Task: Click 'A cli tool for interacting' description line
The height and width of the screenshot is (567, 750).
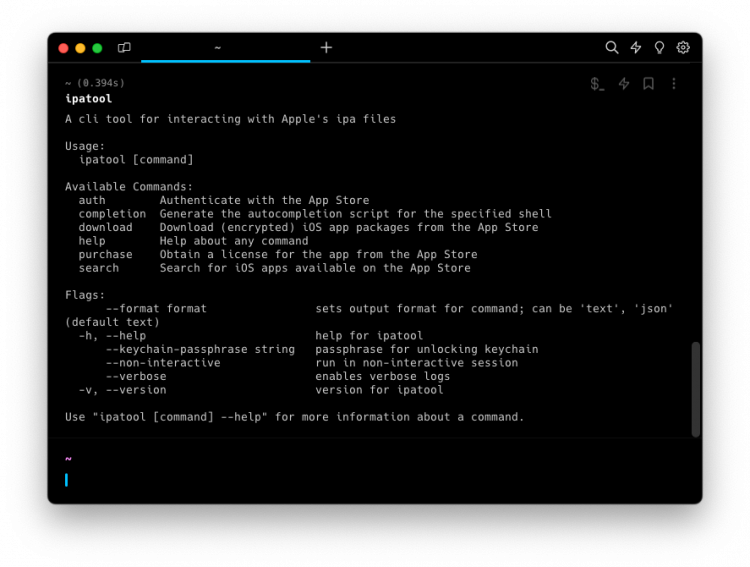Action: click(231, 119)
